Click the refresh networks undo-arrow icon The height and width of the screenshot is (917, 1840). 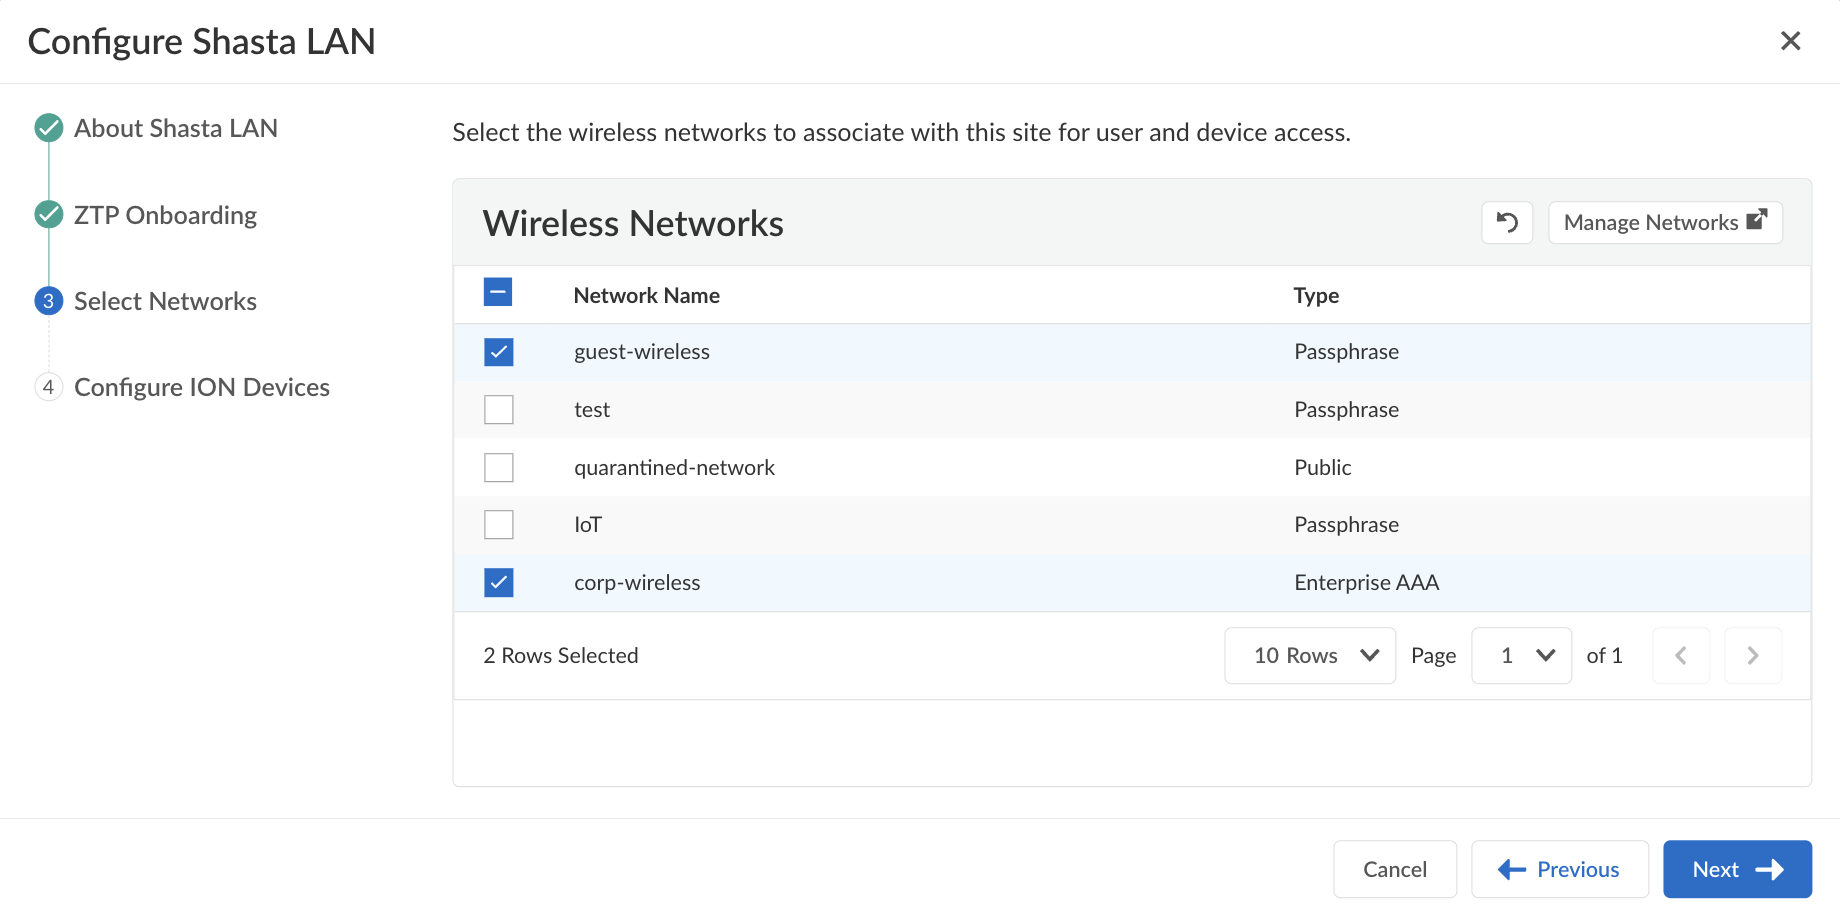pyautogui.click(x=1507, y=222)
